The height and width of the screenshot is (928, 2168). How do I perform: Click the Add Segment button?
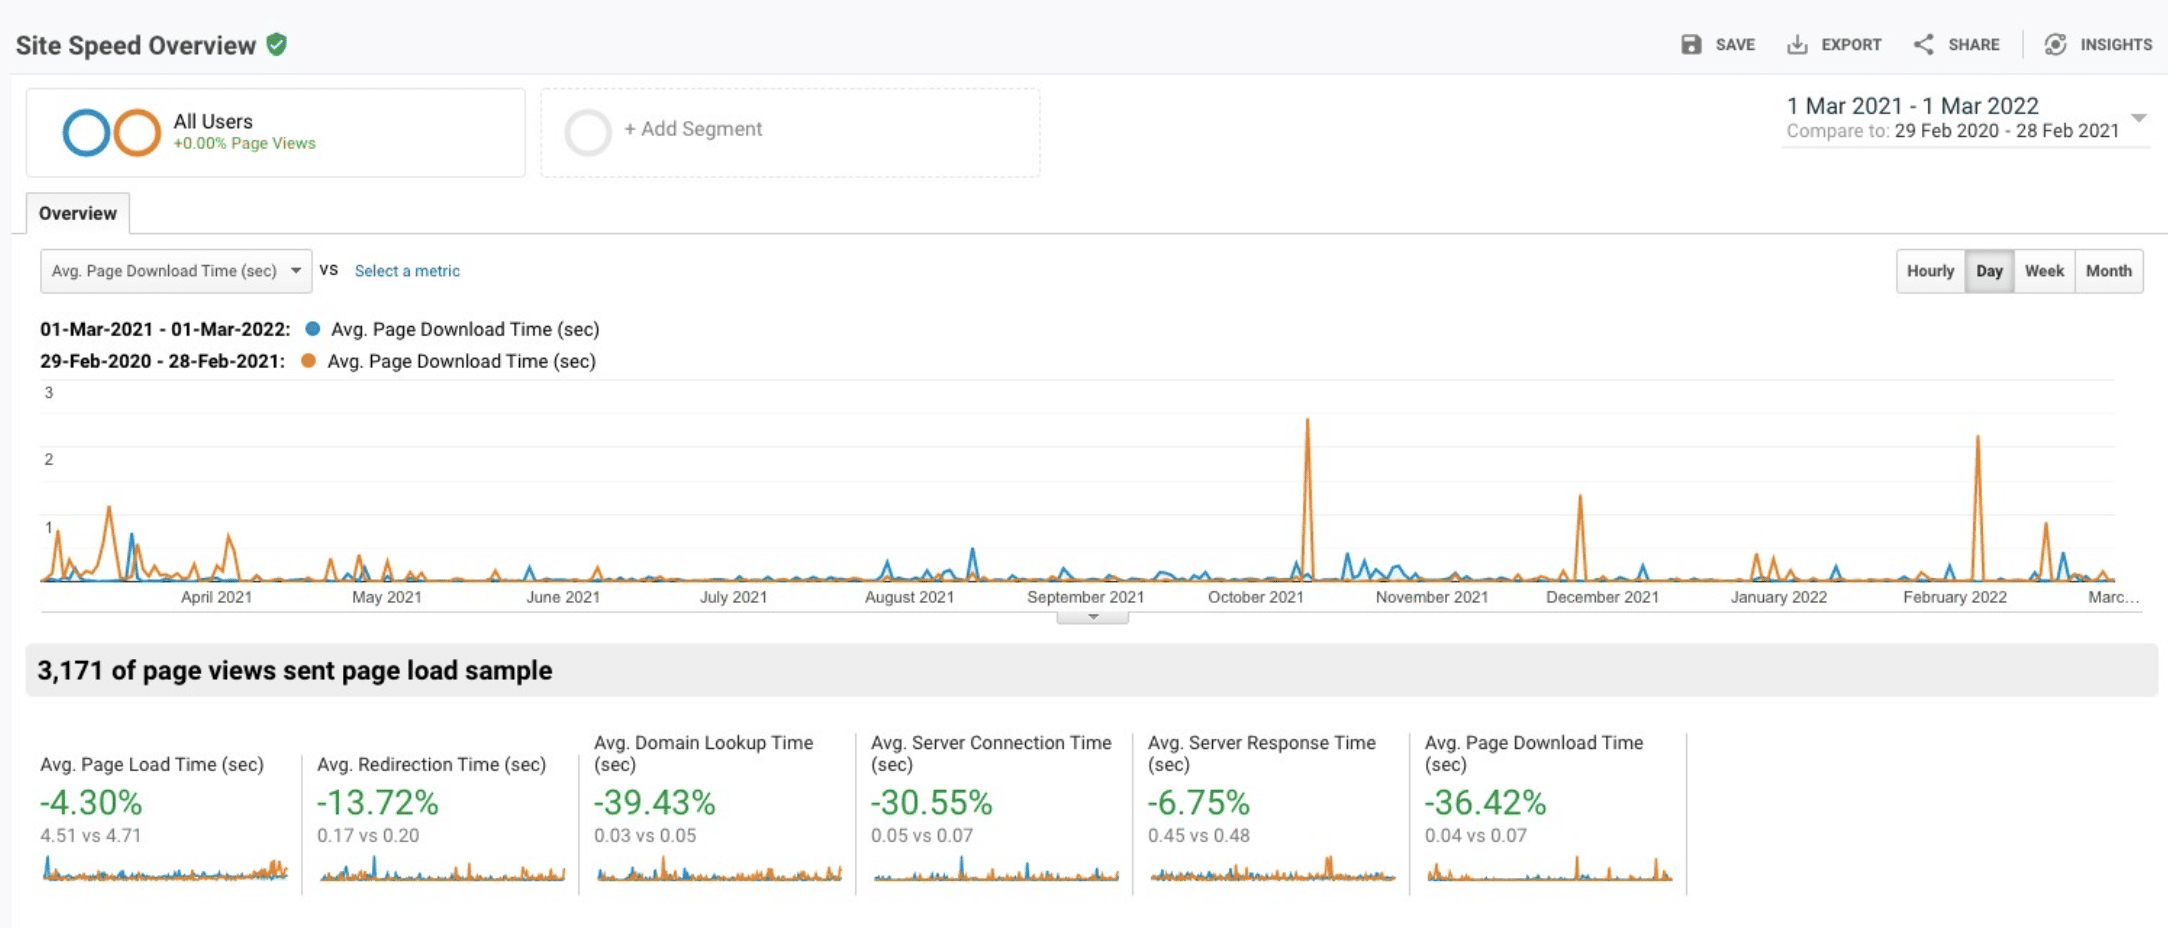pyautogui.click(x=693, y=129)
